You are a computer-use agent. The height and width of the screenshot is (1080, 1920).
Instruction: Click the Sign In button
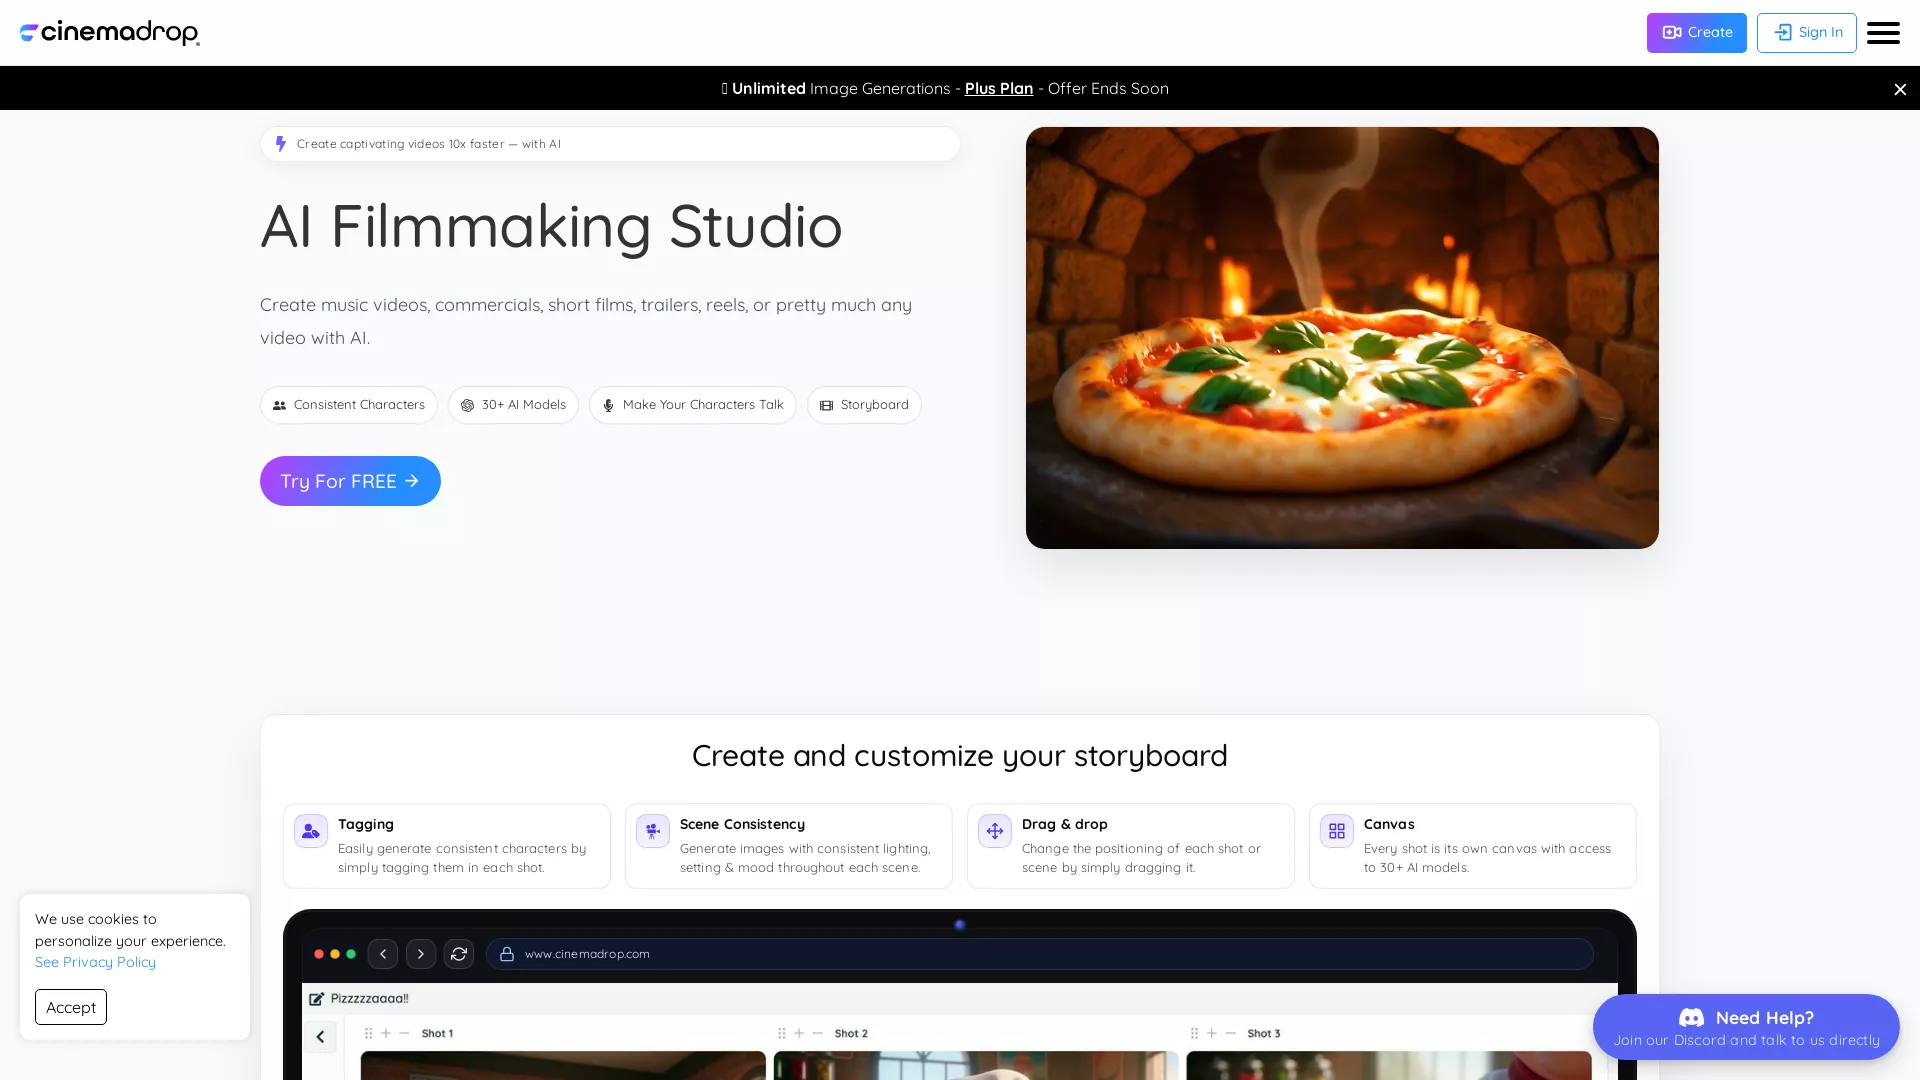pyautogui.click(x=1806, y=33)
